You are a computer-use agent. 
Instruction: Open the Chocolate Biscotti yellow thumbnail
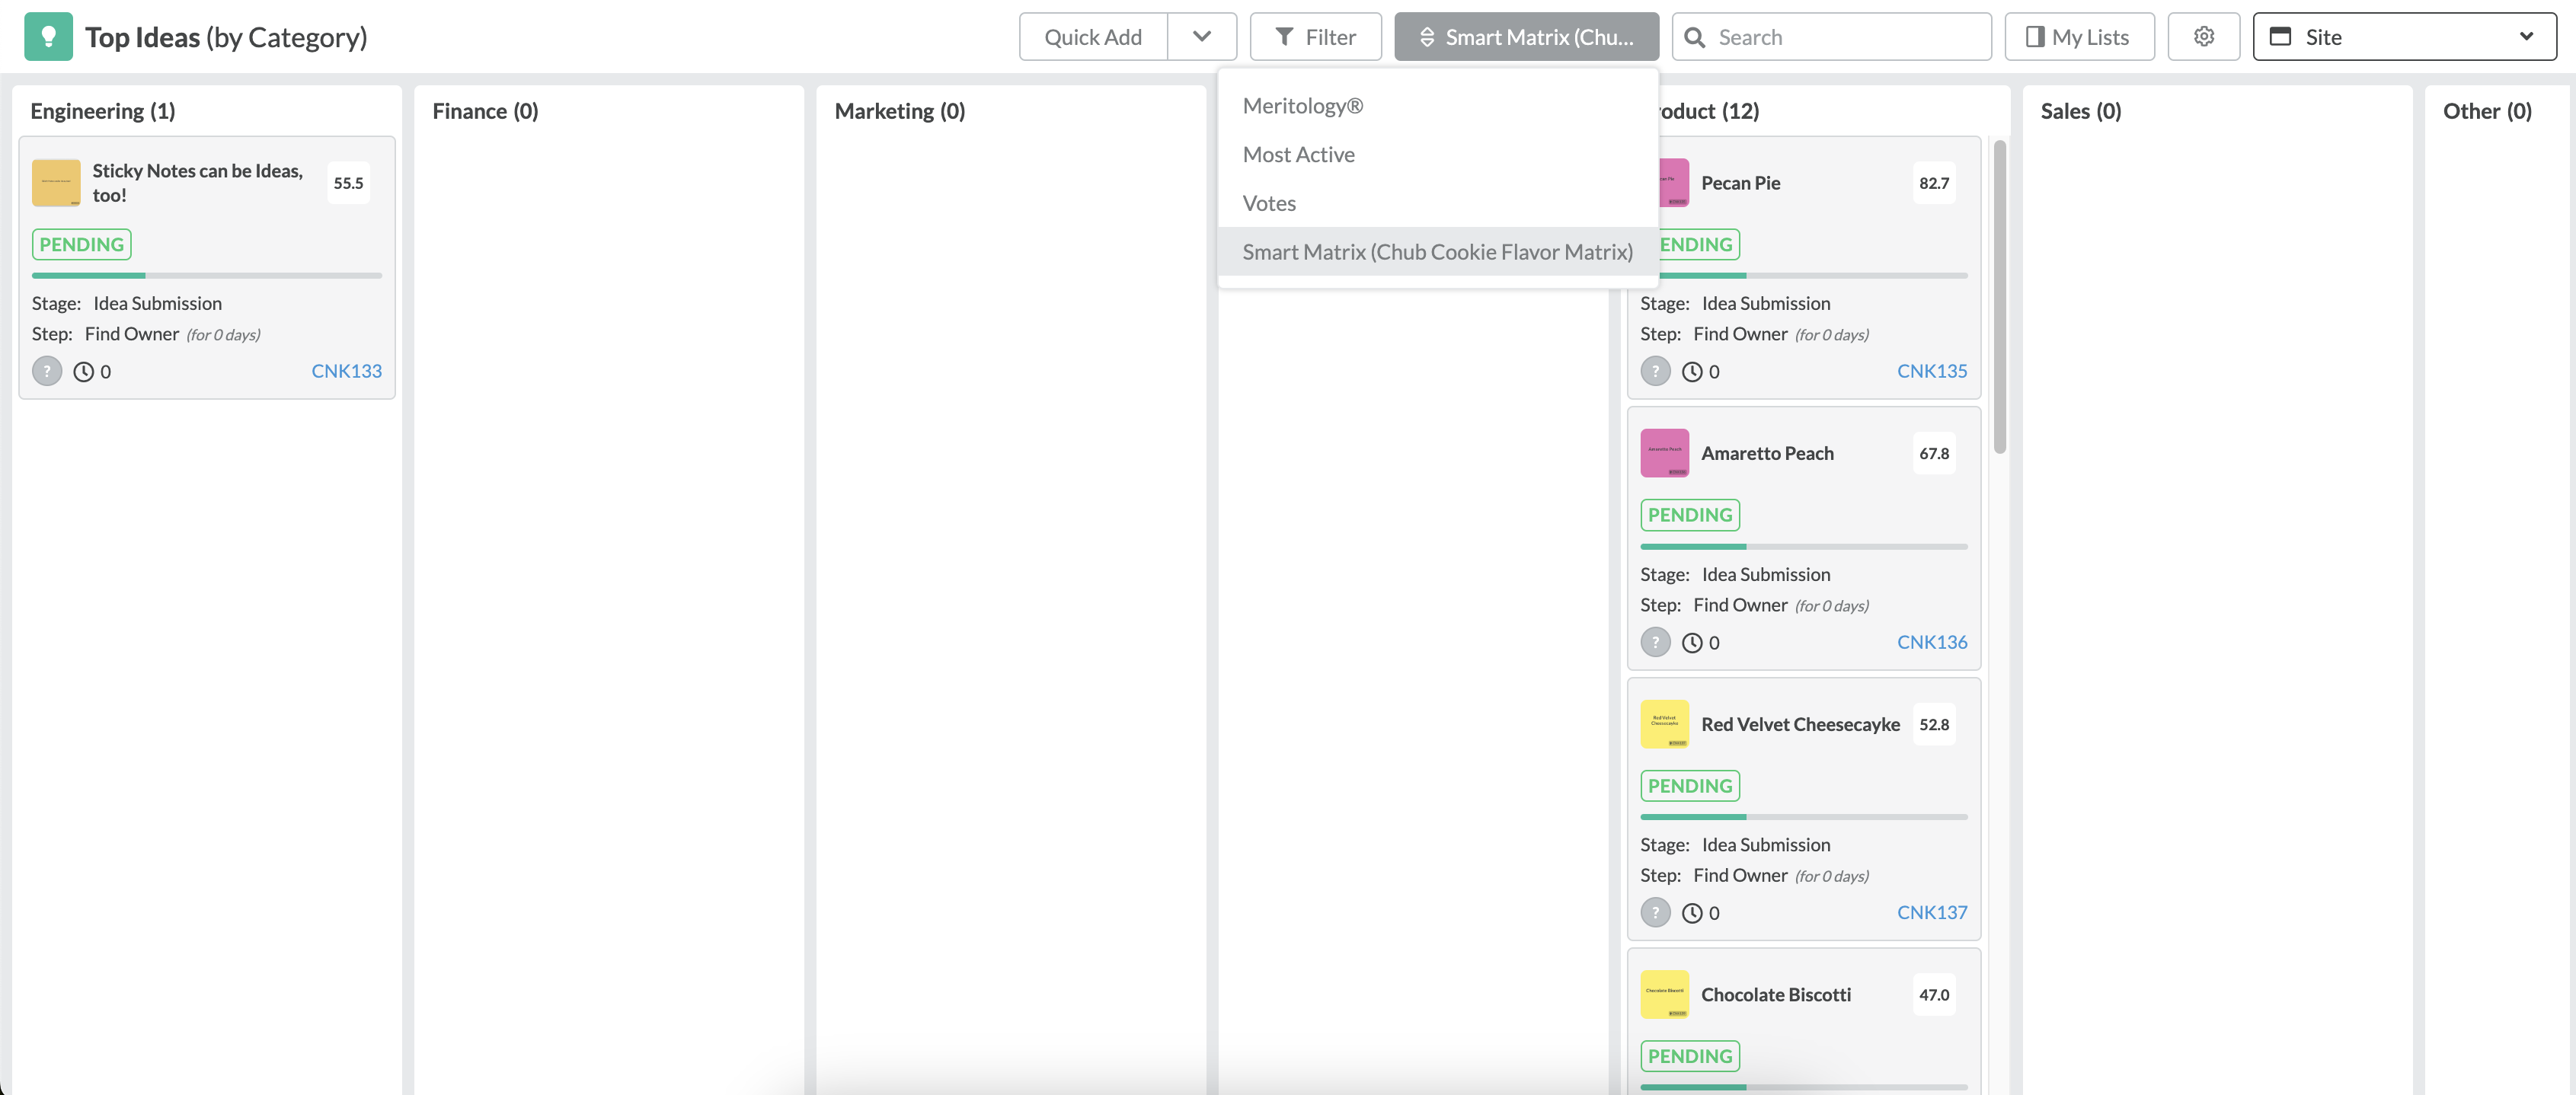[x=1665, y=994]
